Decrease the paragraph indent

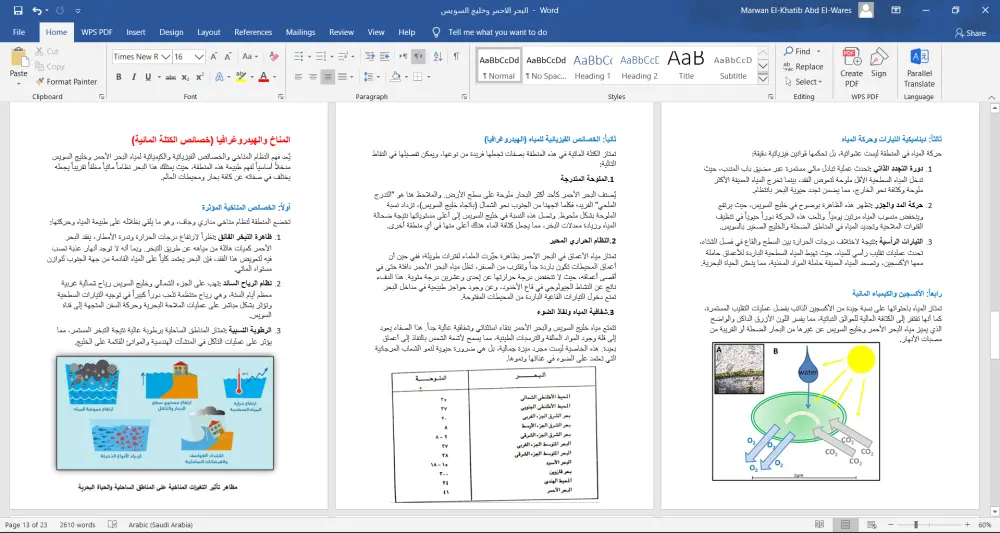click(x=370, y=57)
